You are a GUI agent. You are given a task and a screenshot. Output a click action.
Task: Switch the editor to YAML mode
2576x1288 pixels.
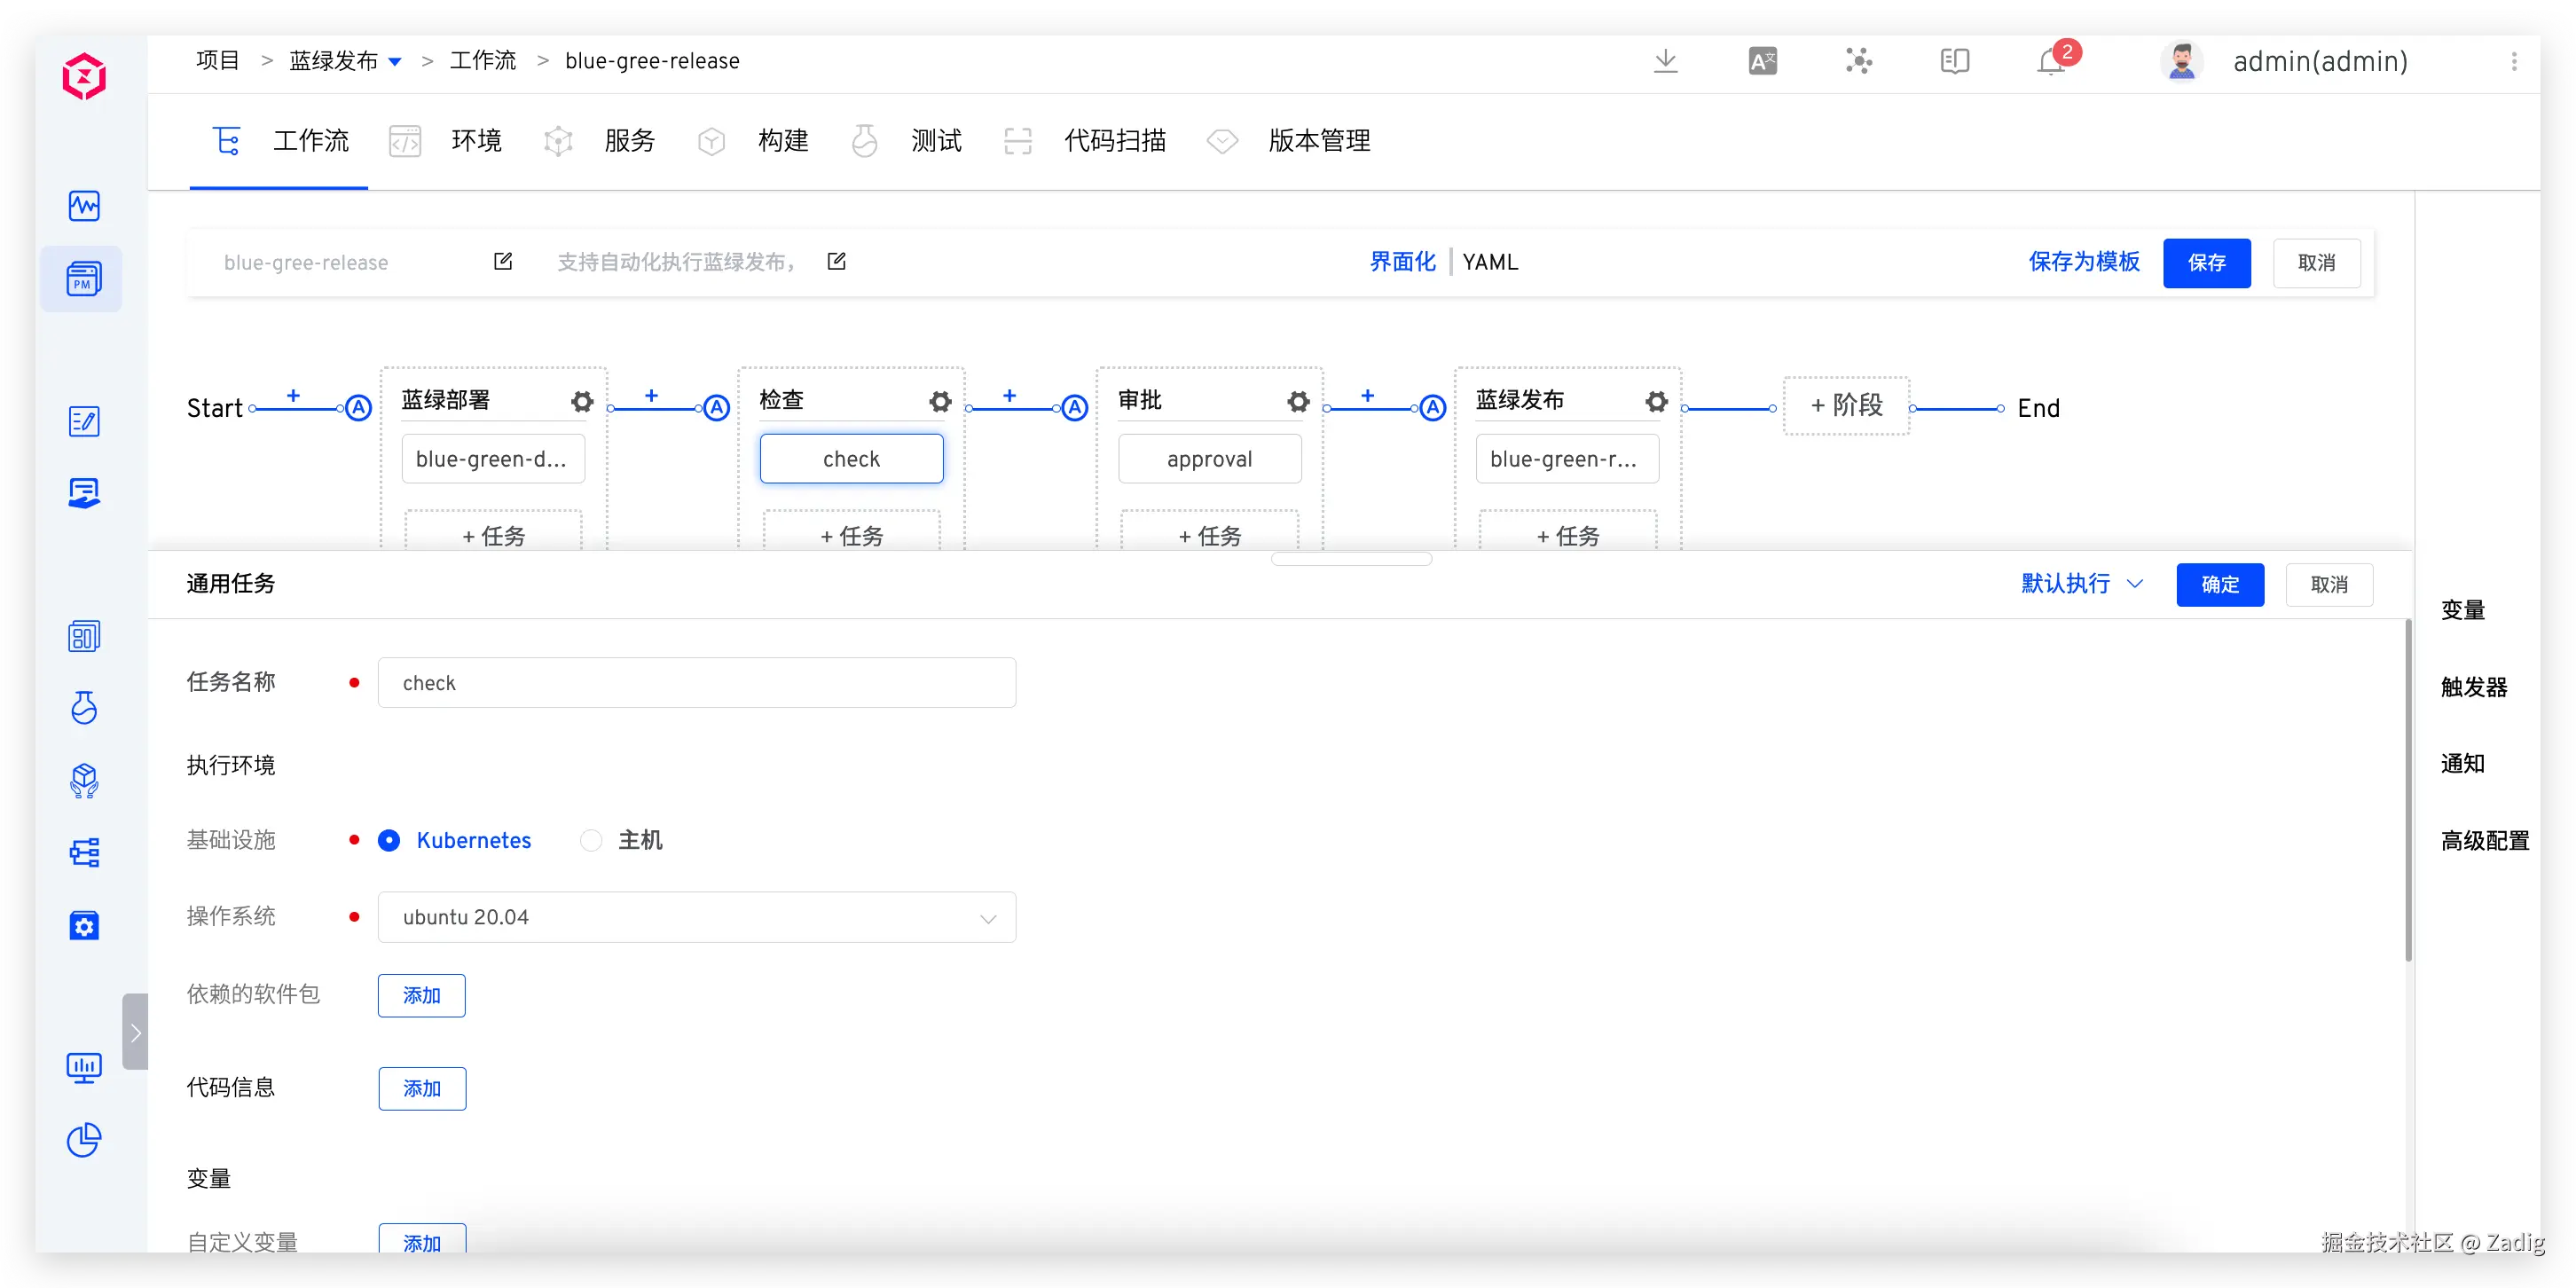(x=1490, y=262)
